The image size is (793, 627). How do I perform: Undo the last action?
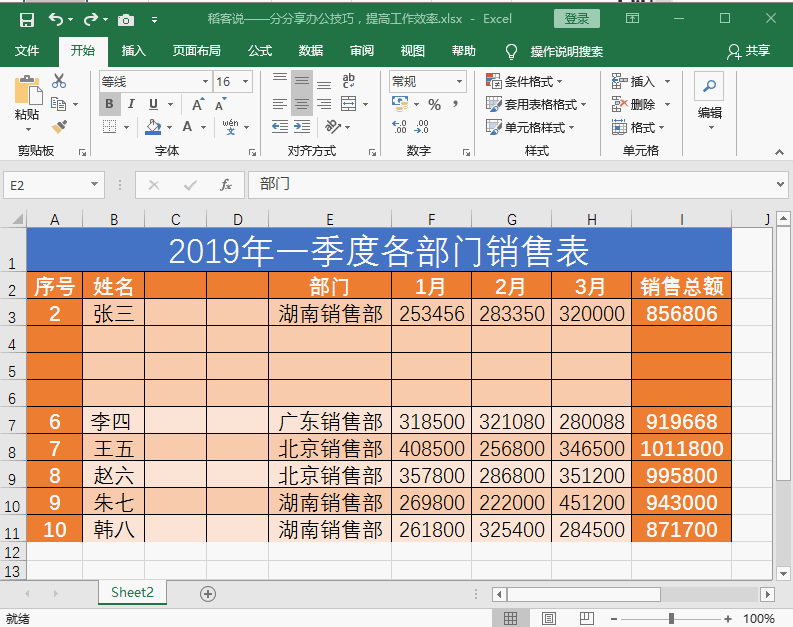tap(56, 19)
